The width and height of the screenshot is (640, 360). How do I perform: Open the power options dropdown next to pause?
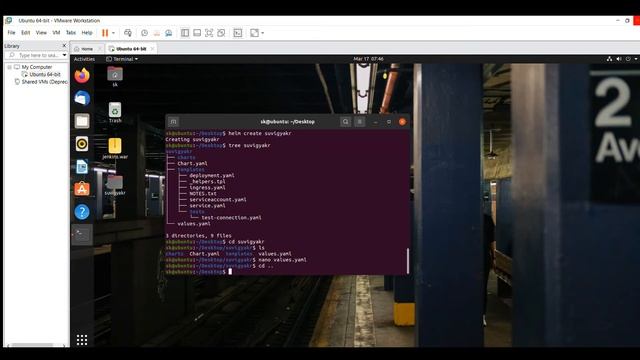[113, 33]
